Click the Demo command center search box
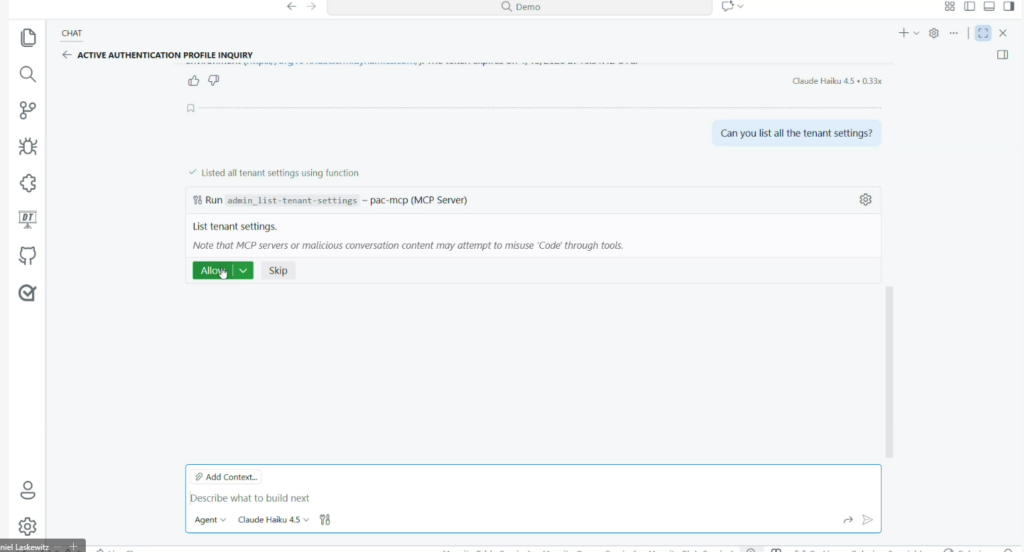This screenshot has width=1024, height=552. click(x=519, y=7)
